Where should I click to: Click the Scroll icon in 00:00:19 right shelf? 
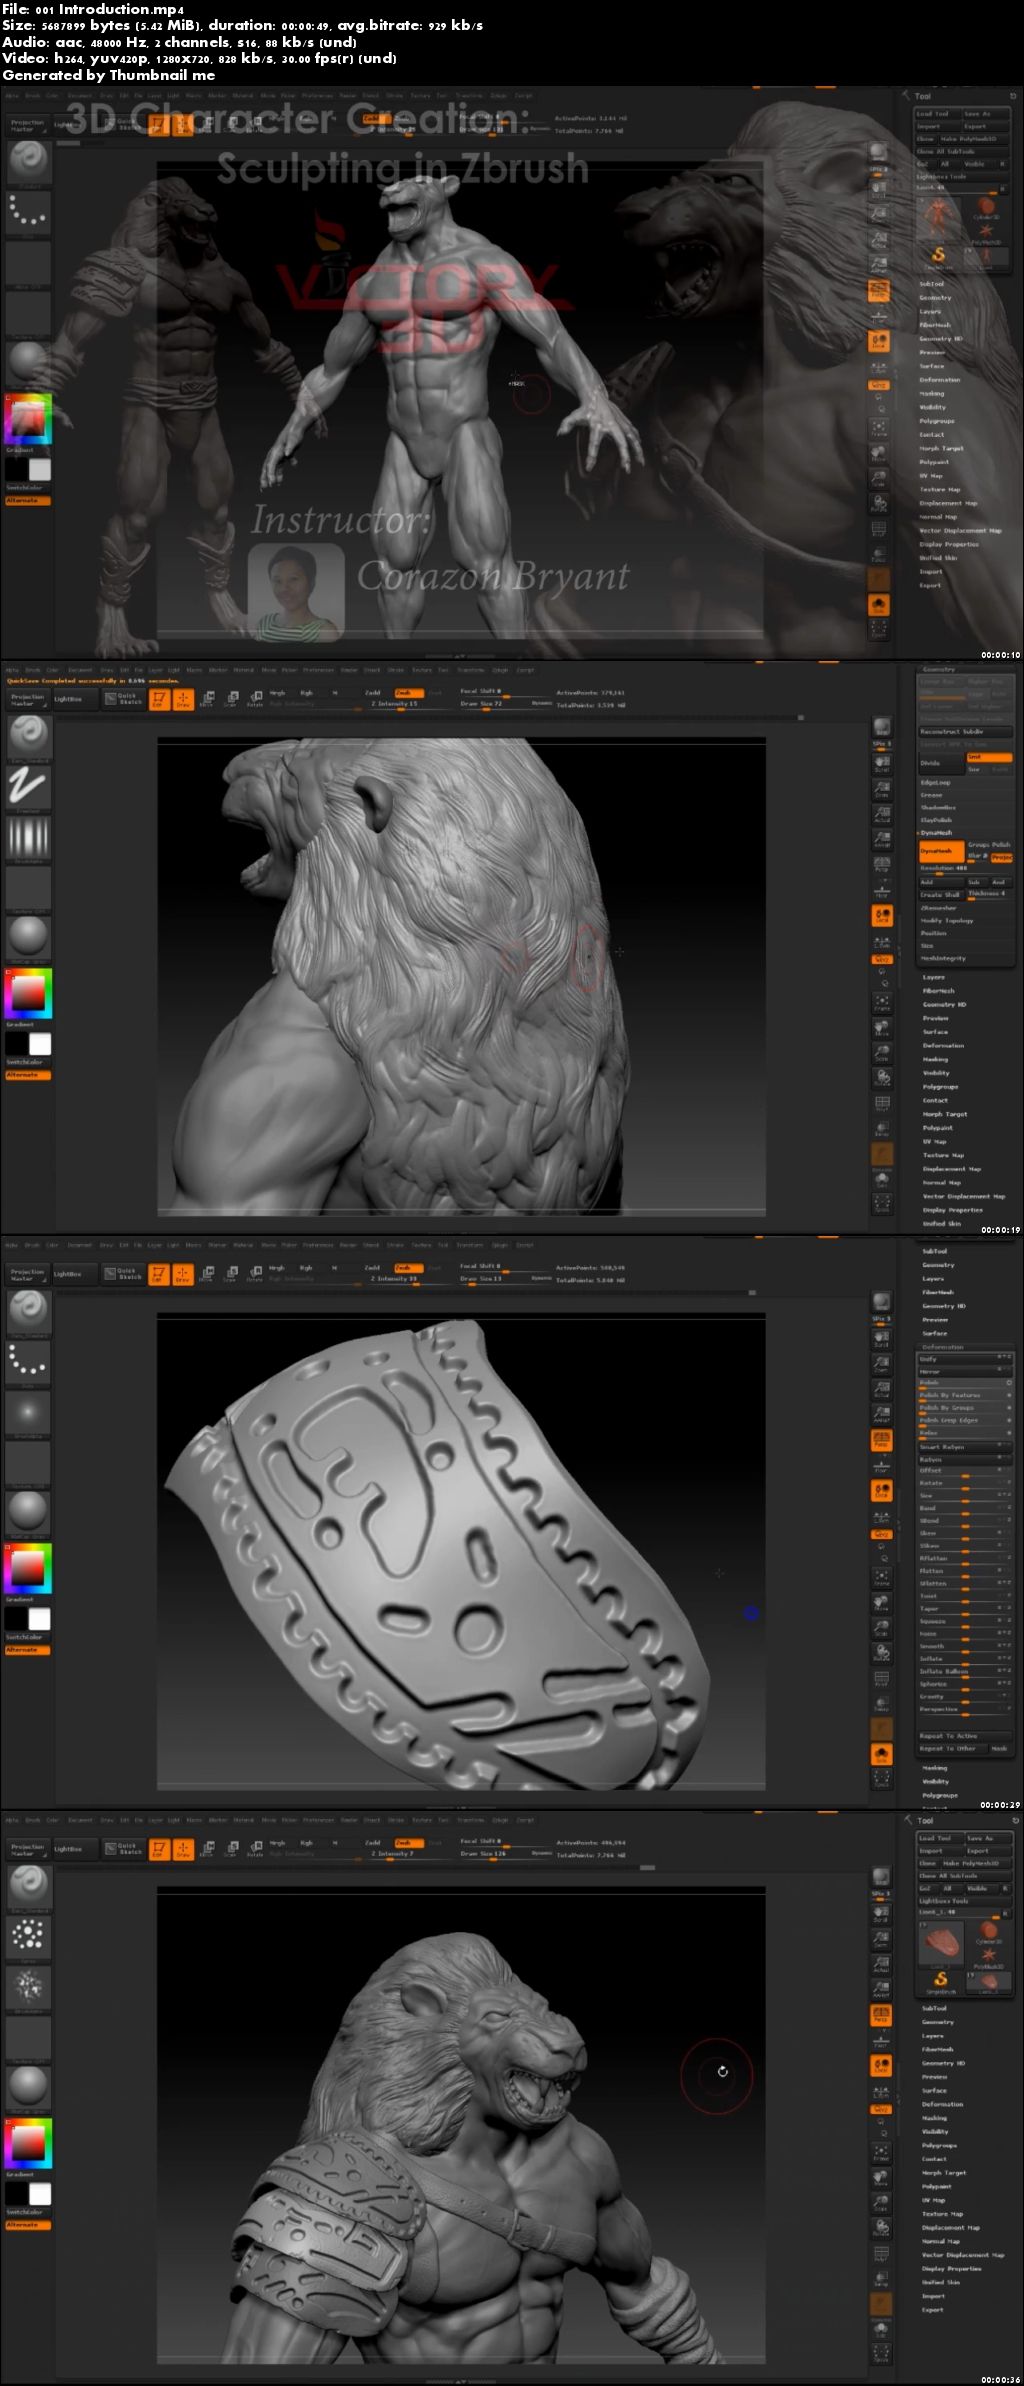point(881,762)
